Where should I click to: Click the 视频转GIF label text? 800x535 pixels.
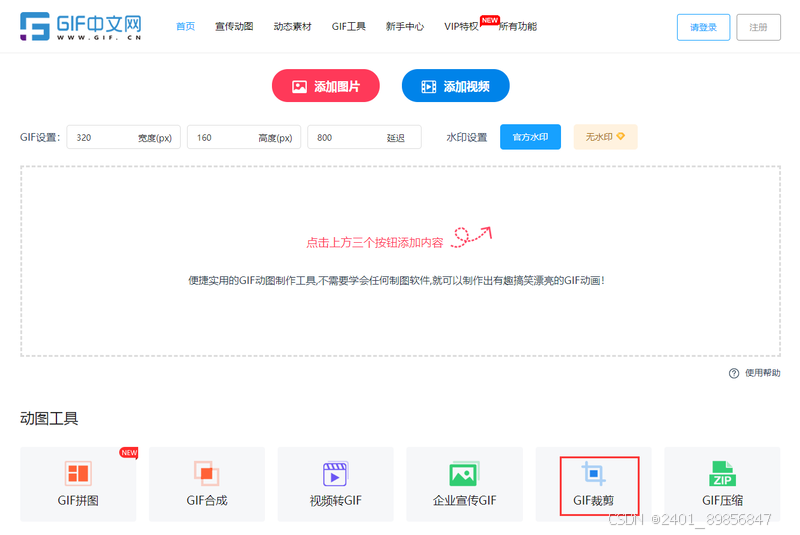point(335,500)
